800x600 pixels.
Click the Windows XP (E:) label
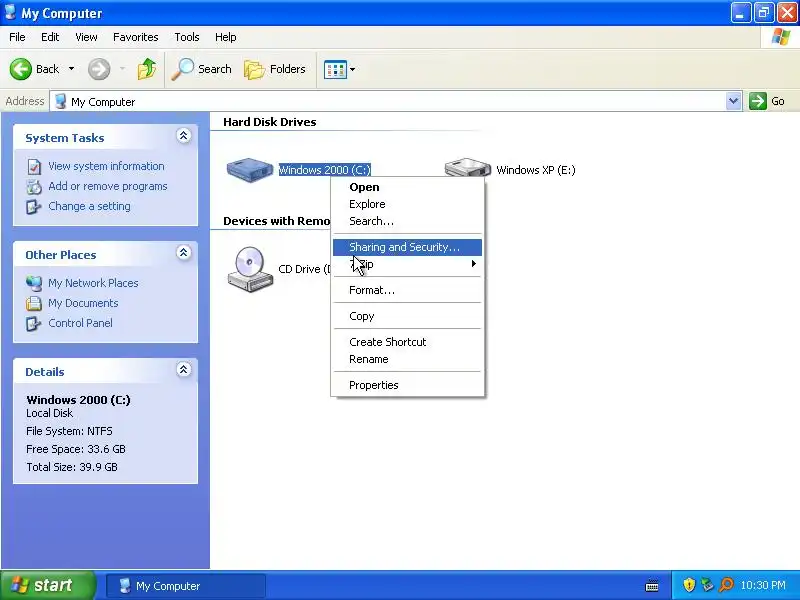[536, 170]
